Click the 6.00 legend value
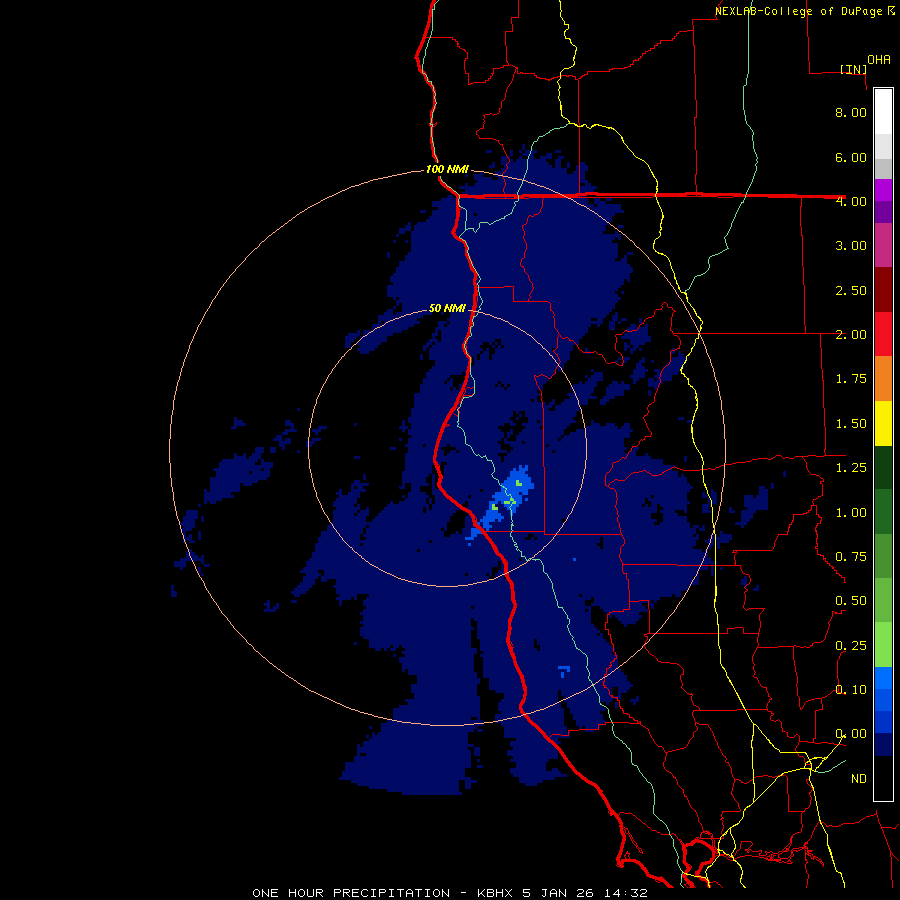This screenshot has height=900, width=900. pos(851,157)
